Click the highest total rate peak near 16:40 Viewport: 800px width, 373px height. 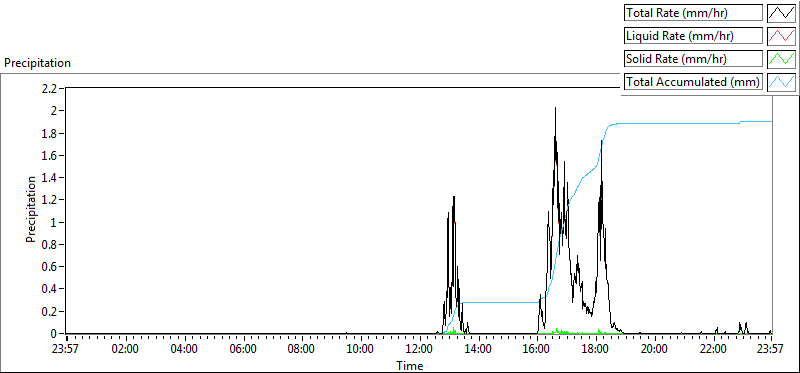555,109
